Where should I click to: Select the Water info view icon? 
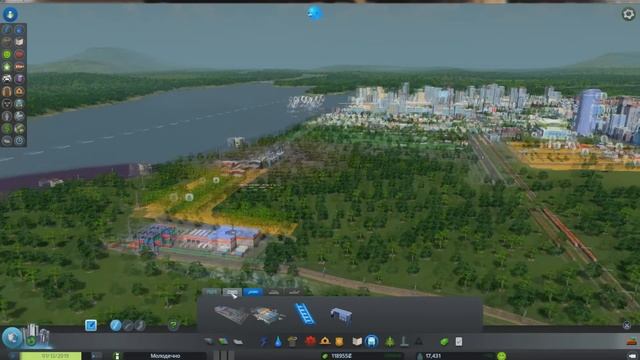19,29
